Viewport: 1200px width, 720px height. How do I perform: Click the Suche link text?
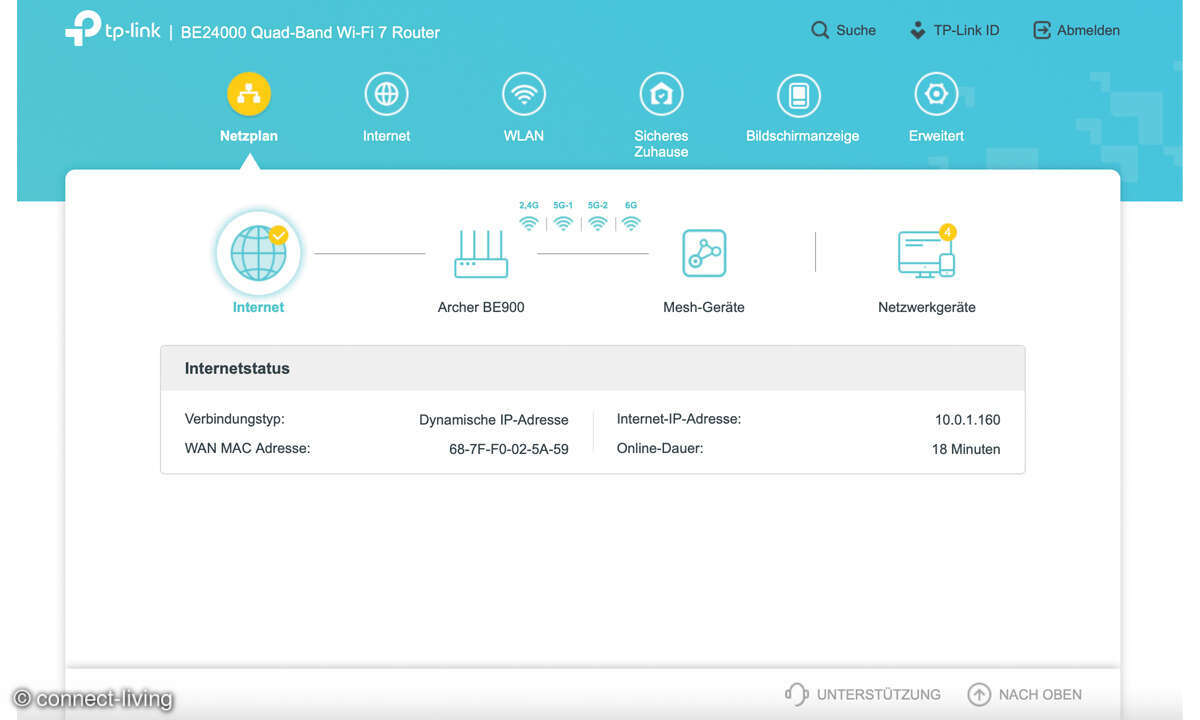point(856,30)
